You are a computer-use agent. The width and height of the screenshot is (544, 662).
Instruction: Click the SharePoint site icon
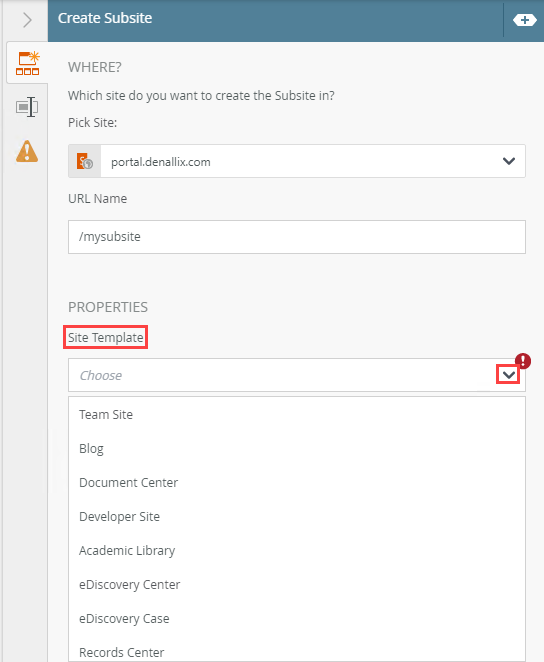coord(85,161)
